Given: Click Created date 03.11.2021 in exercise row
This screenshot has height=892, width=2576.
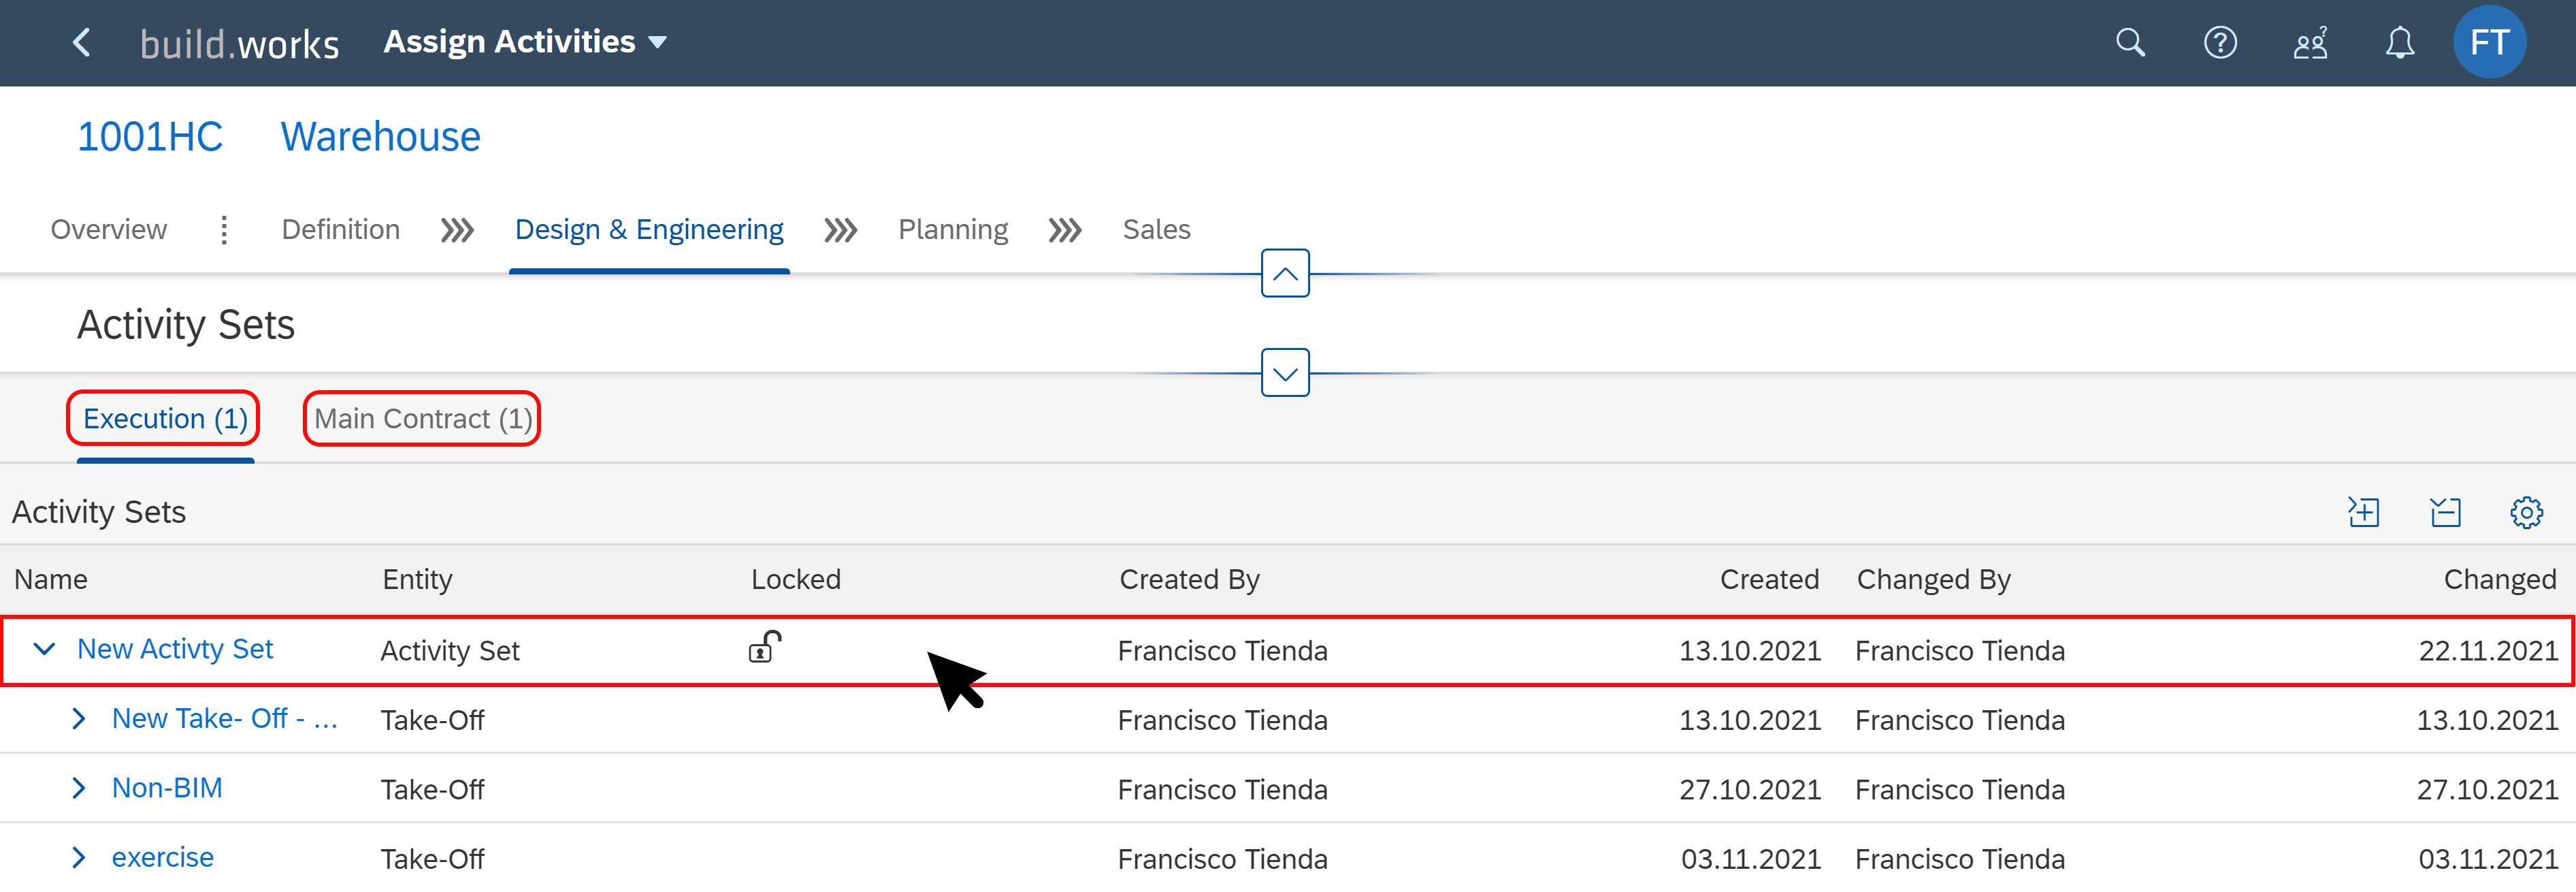Looking at the screenshot, I should click(x=1751, y=859).
